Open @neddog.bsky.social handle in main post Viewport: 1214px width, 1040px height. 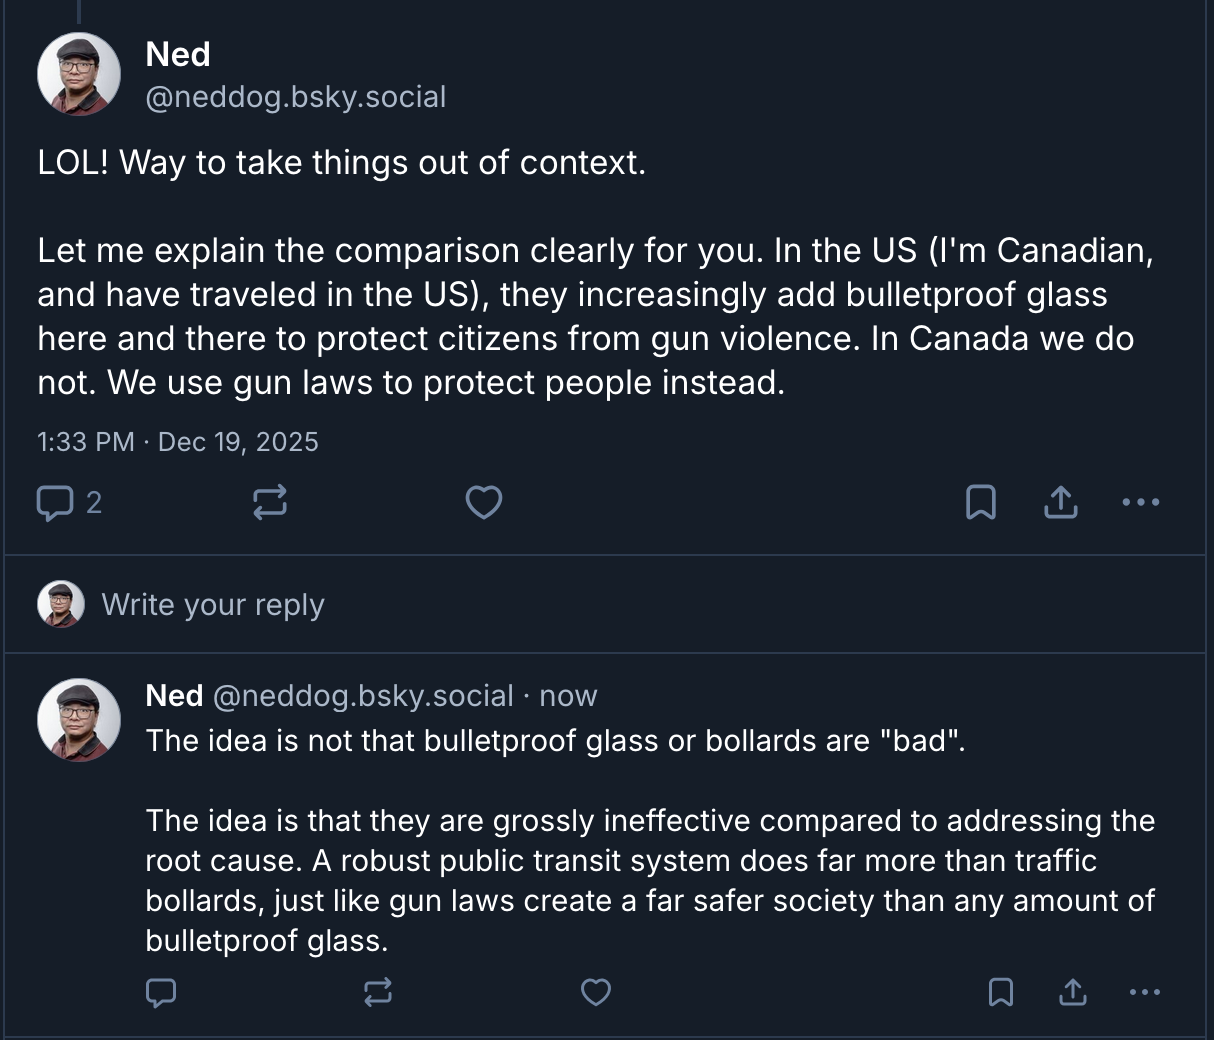296,97
